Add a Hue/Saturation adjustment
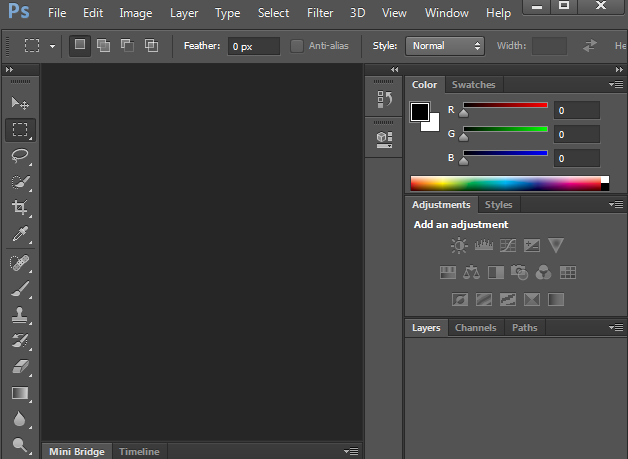This screenshot has height=459, width=628. tap(448, 273)
